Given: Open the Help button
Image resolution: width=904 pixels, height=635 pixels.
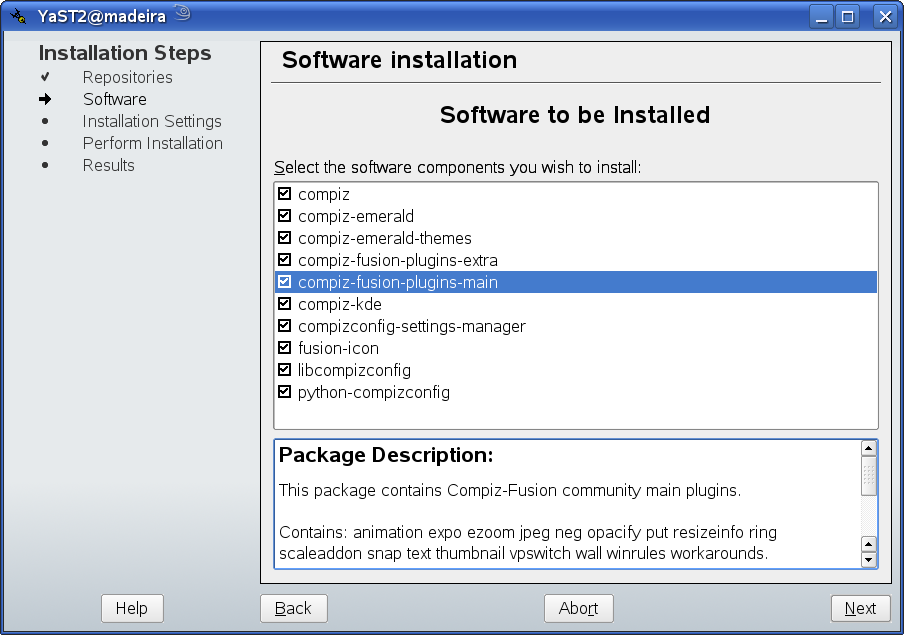Looking at the screenshot, I should (x=132, y=608).
